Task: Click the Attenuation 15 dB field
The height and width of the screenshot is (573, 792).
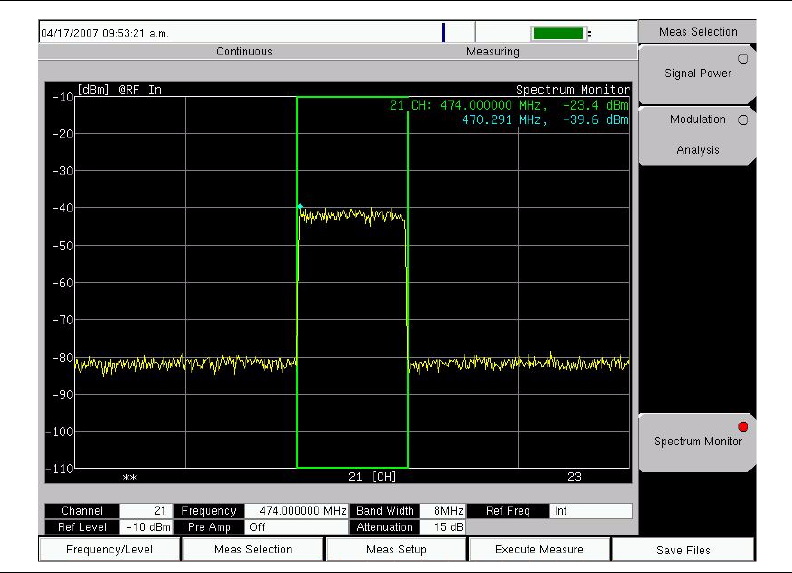Action: pyautogui.click(x=441, y=527)
